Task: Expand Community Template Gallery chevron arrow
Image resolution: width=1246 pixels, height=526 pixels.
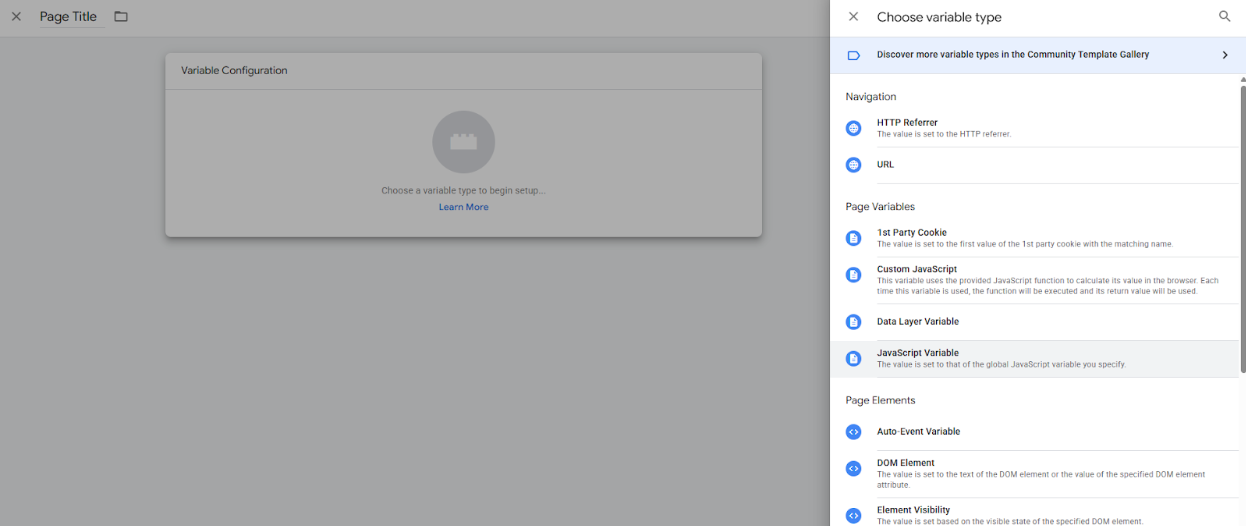Action: [x=1224, y=55]
